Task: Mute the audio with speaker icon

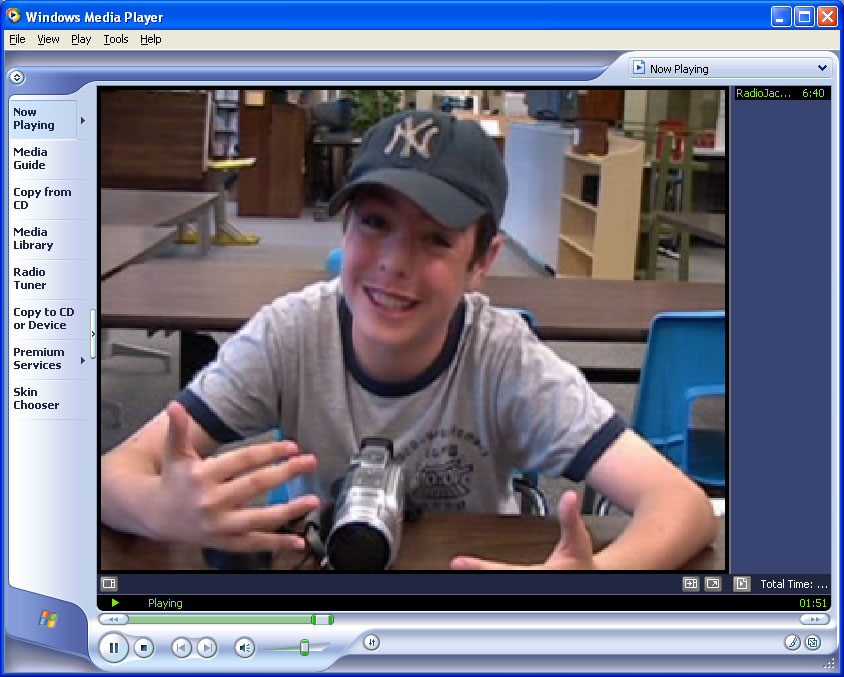Action: point(244,648)
